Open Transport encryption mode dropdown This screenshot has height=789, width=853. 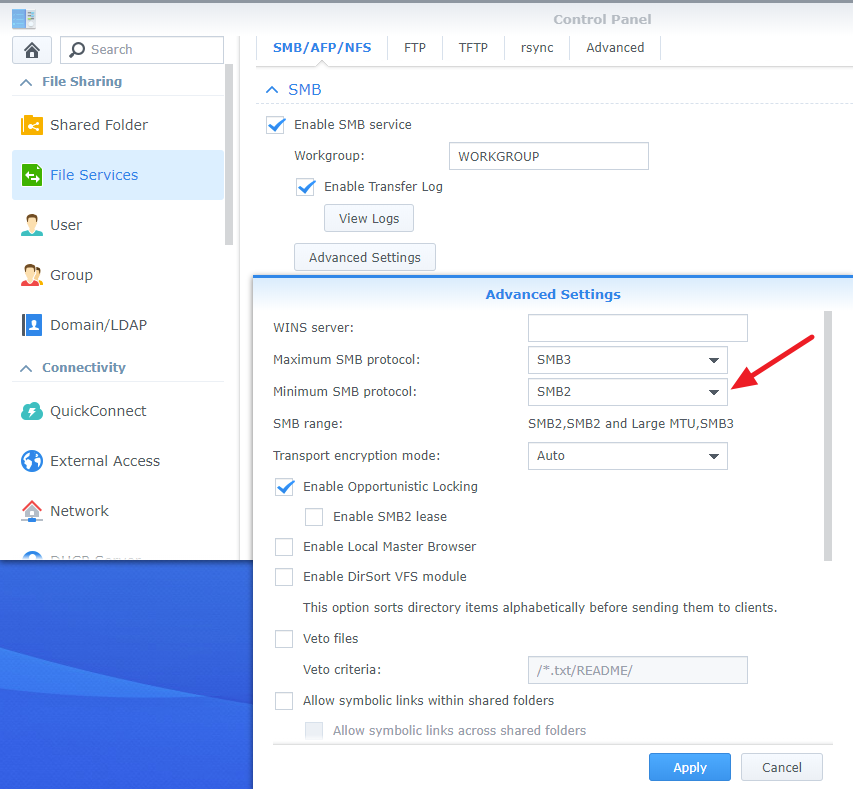click(627, 456)
